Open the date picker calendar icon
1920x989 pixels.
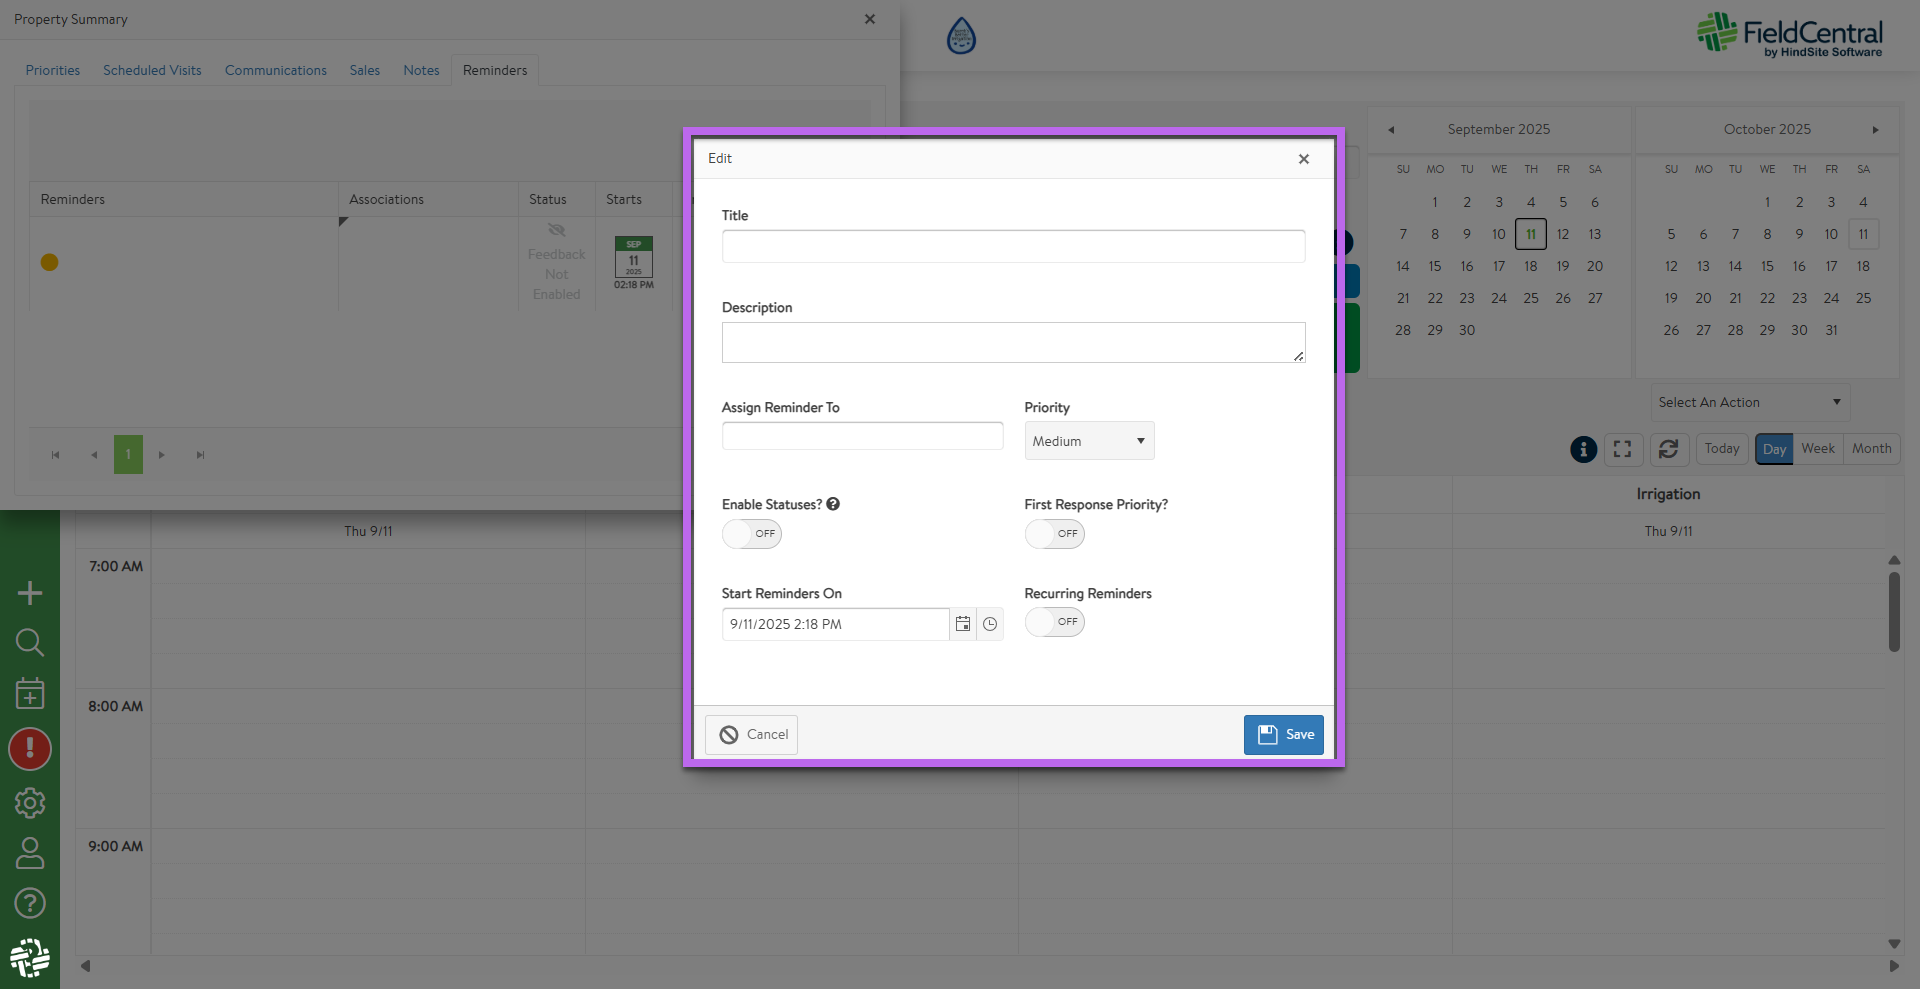click(x=962, y=624)
